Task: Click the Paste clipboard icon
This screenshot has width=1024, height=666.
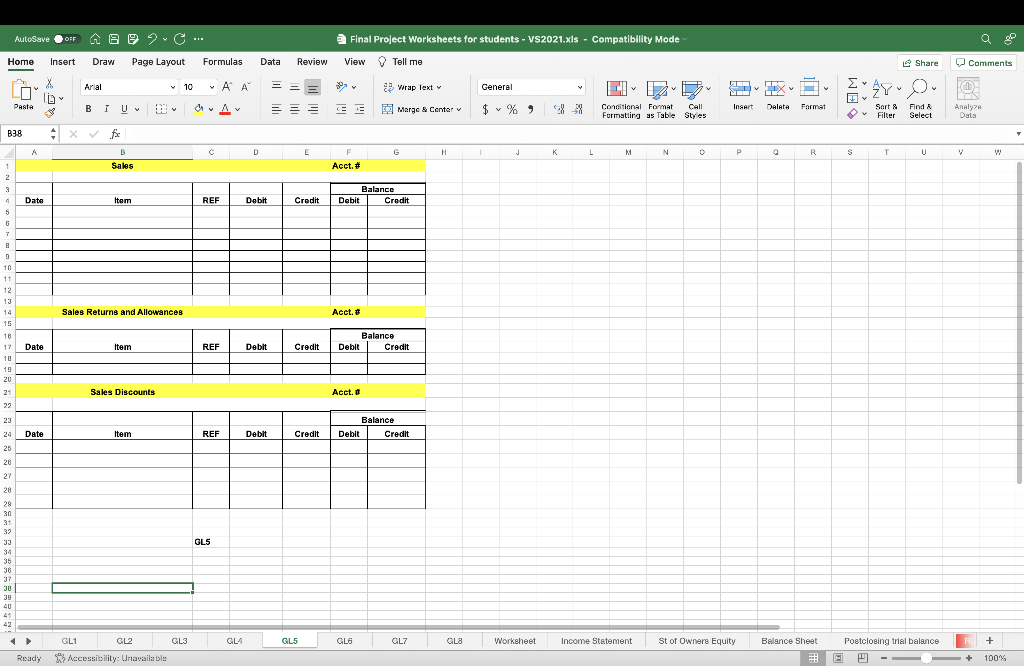Action: pos(22,91)
